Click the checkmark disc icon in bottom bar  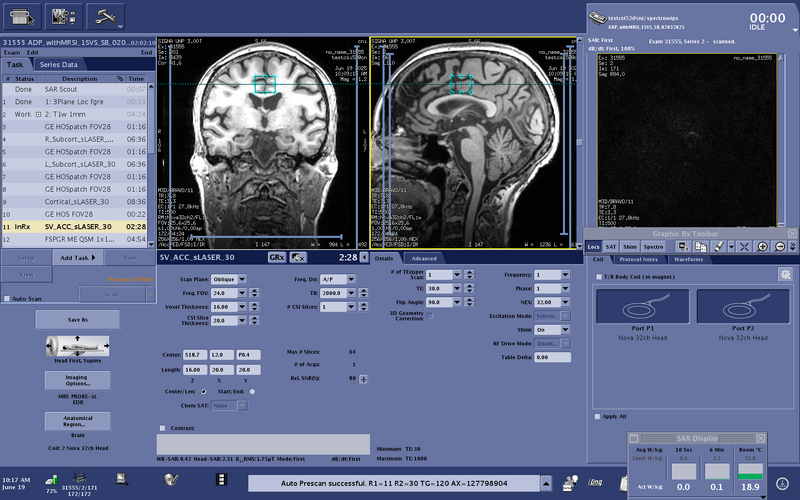click(171, 480)
